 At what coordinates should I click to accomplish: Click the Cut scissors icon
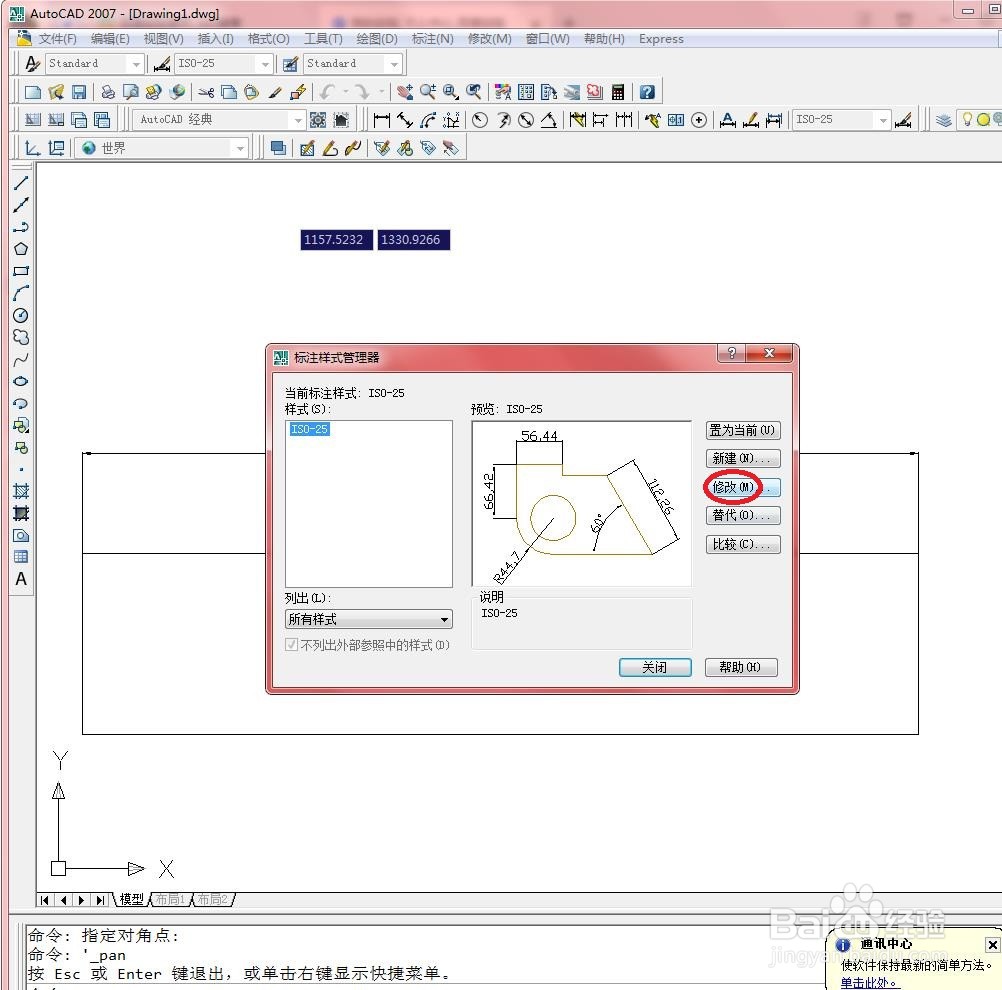[206, 92]
